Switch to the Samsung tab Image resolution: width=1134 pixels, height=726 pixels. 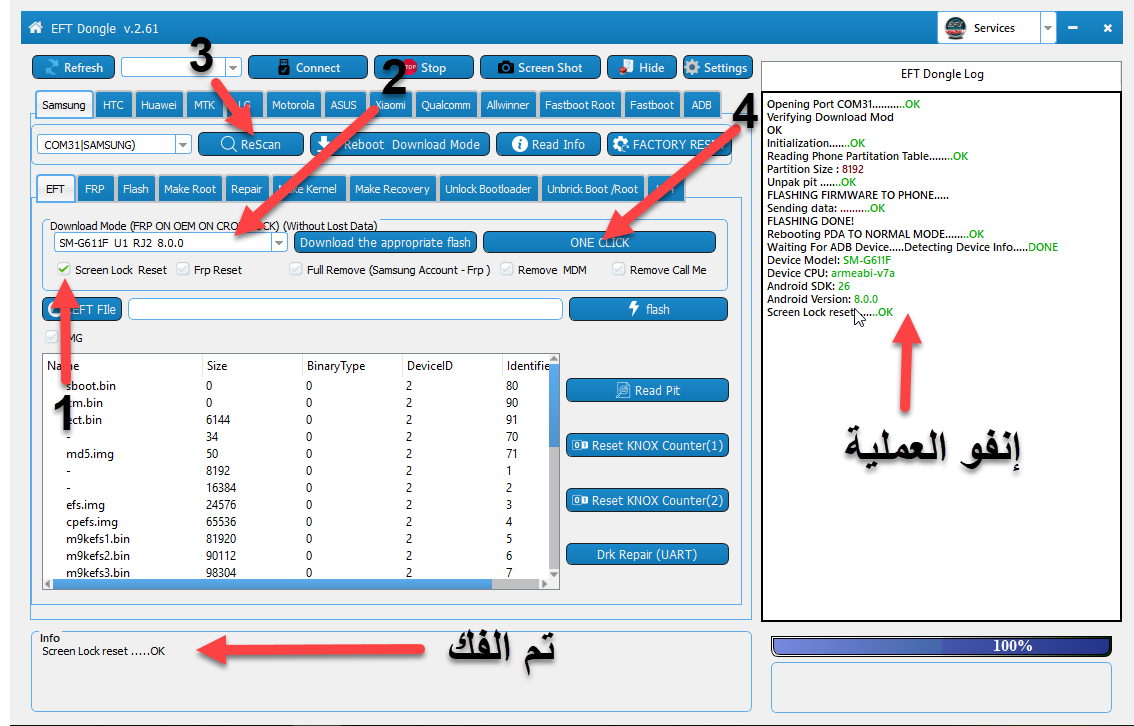click(x=64, y=105)
